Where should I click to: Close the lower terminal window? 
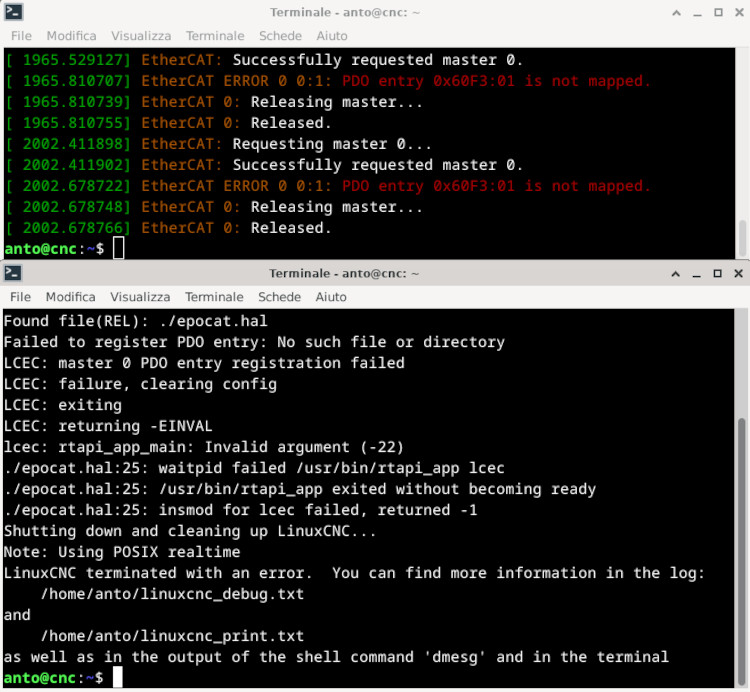[738, 274]
